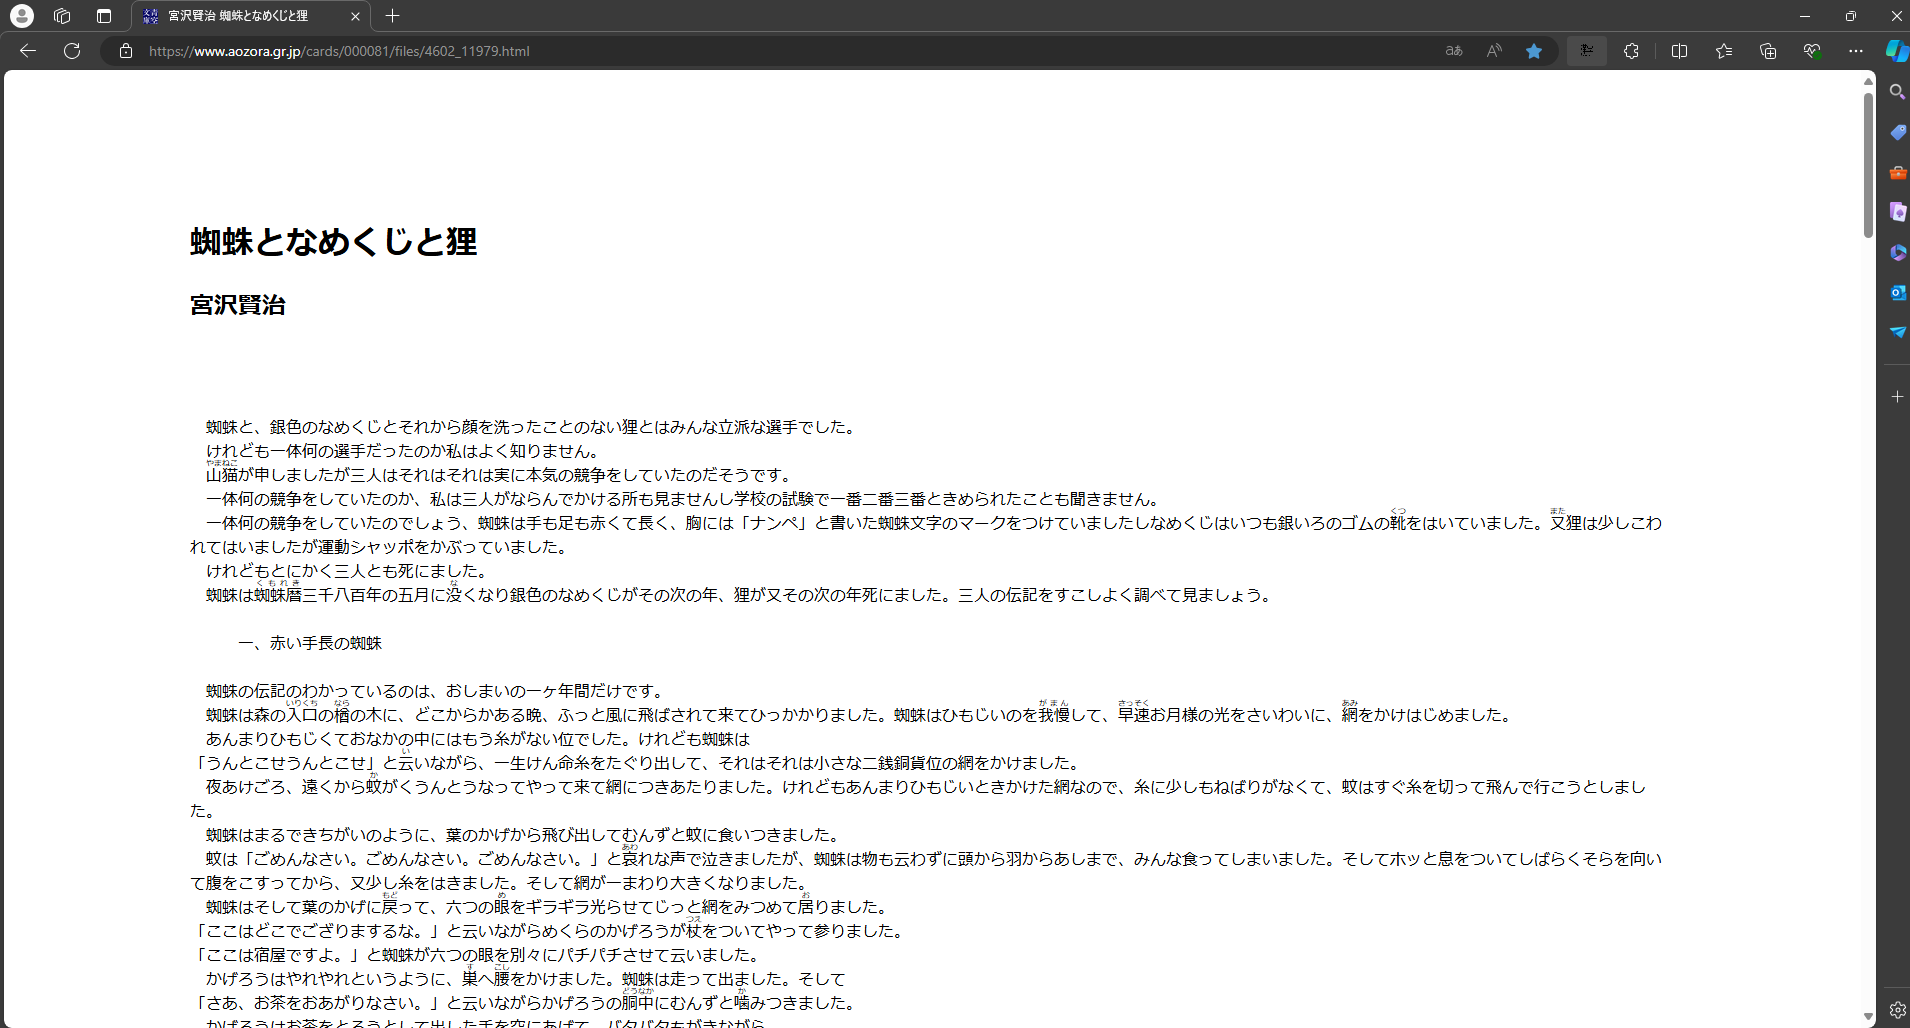This screenshot has width=1910, height=1028.
Task: Open the Extensions puzzle icon
Action: pos(1632,51)
